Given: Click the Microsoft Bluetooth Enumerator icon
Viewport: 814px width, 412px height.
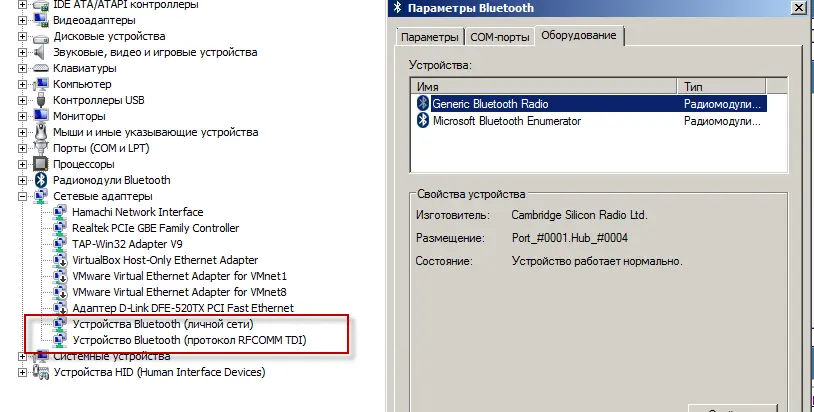Looking at the screenshot, I should 422,121.
